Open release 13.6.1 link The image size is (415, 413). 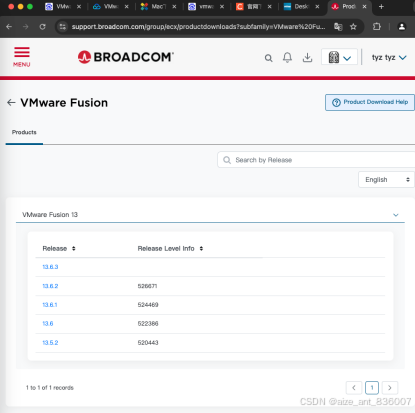click(50, 305)
